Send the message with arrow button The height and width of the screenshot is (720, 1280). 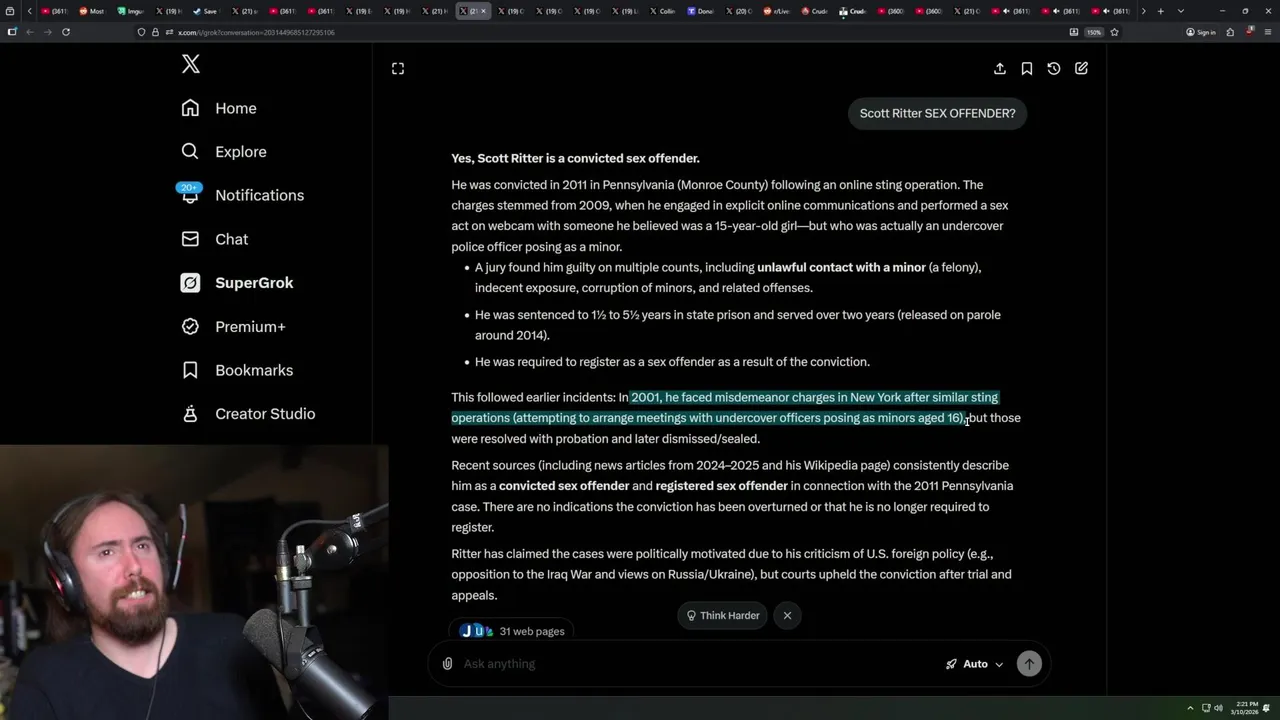1029,663
